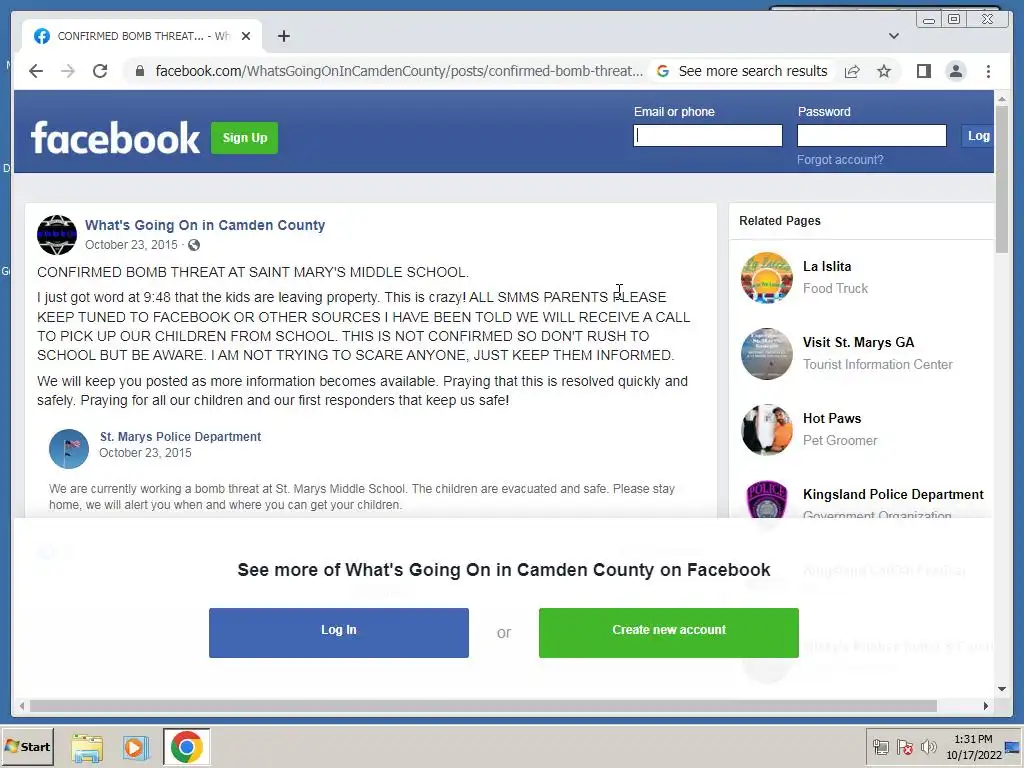The width and height of the screenshot is (1024, 768).
Task: Open Chrome three-dot menu
Action: coord(988,71)
